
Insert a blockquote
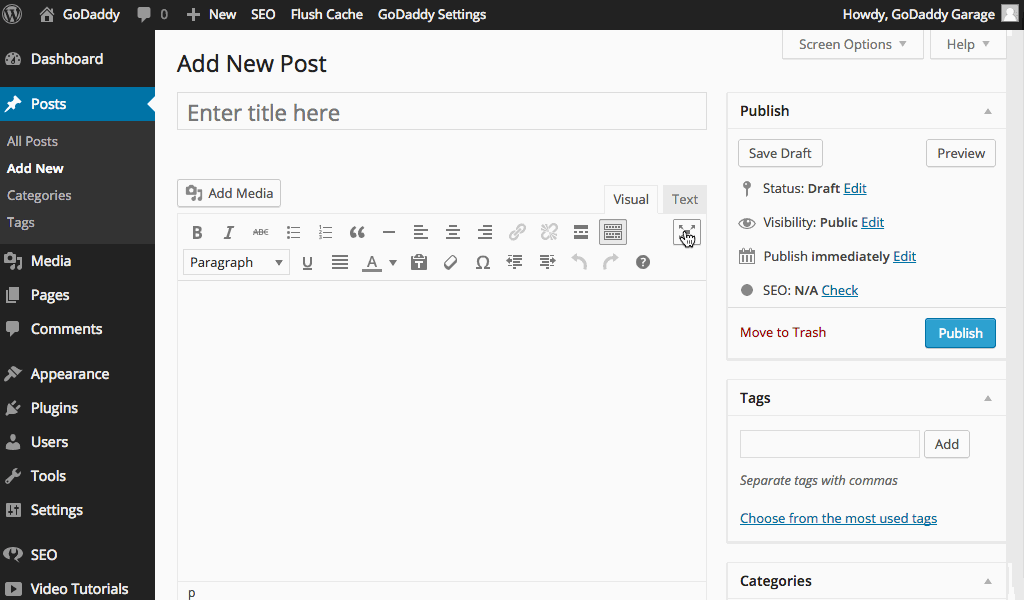point(357,233)
